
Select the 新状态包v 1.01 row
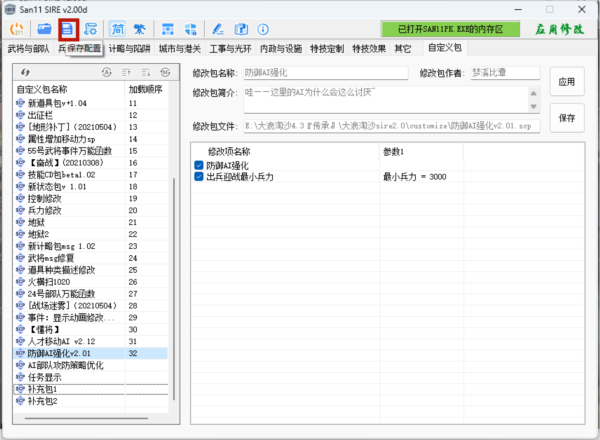pyautogui.click(x=91, y=186)
